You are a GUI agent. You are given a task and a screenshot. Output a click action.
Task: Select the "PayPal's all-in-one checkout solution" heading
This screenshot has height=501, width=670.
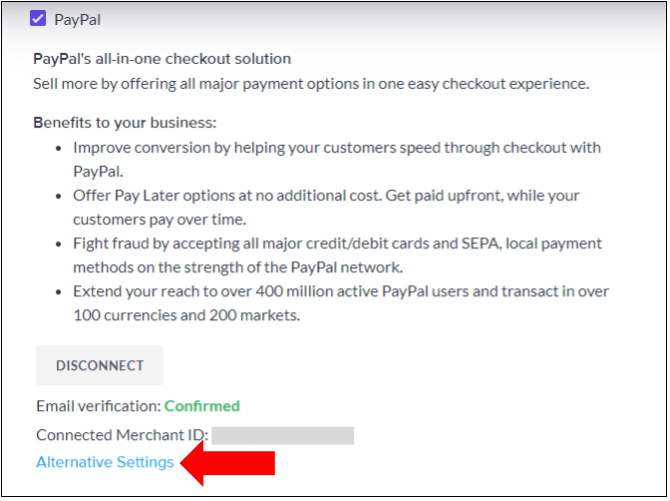(x=162, y=59)
